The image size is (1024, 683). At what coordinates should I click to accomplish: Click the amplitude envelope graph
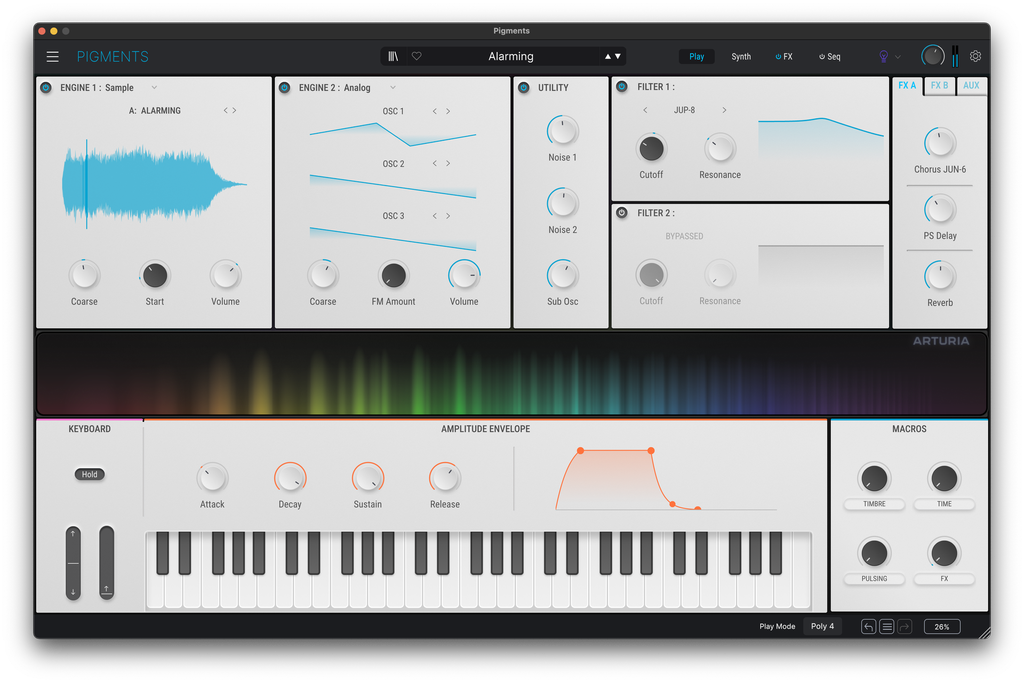(x=666, y=478)
